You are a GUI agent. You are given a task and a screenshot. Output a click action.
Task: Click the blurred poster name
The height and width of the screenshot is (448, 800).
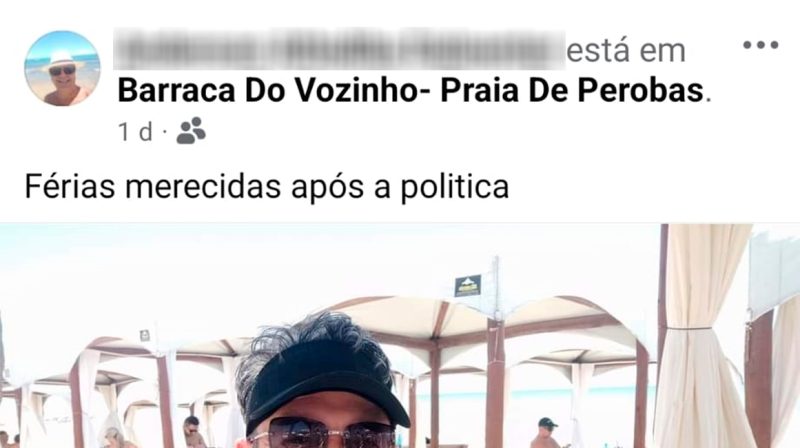[x=339, y=49]
